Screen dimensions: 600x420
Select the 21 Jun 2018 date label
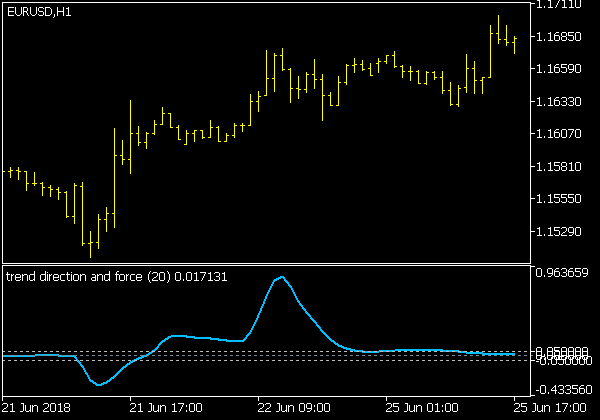pyautogui.click(x=38, y=408)
